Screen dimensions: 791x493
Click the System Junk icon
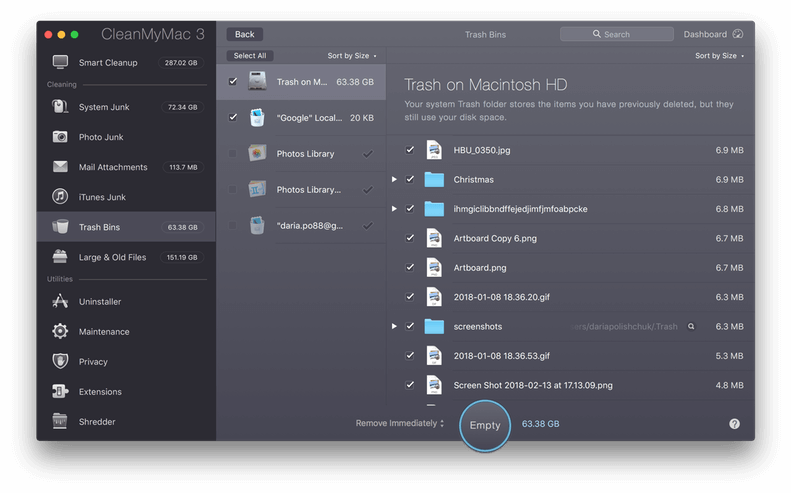[60, 106]
